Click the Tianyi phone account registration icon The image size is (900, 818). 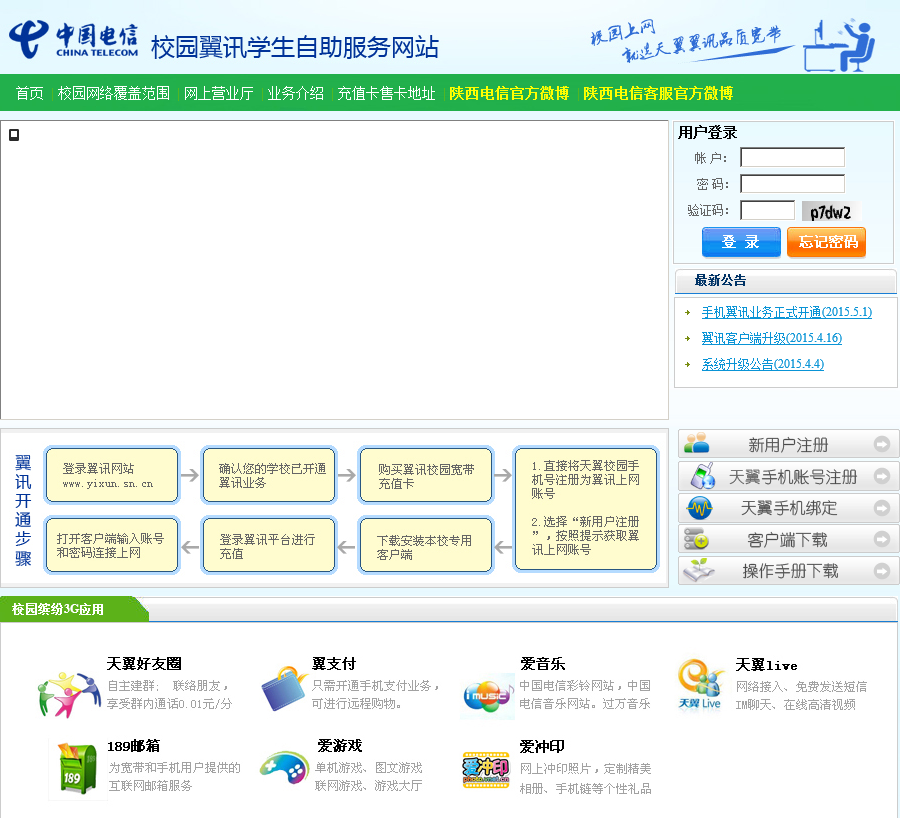click(x=703, y=475)
